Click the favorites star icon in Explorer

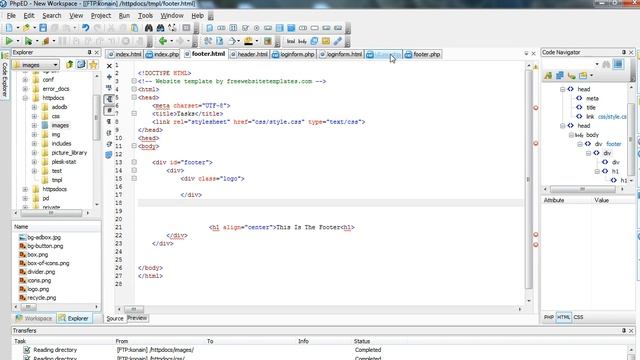click(93, 64)
